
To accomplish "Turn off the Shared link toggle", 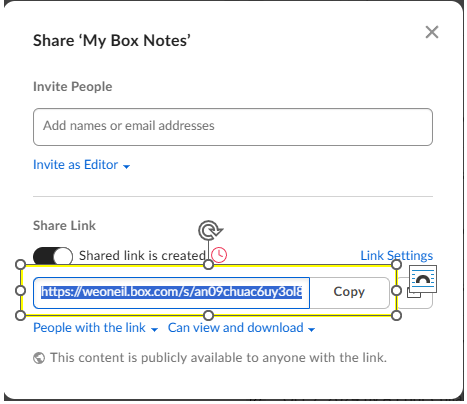I will click(x=53, y=256).
